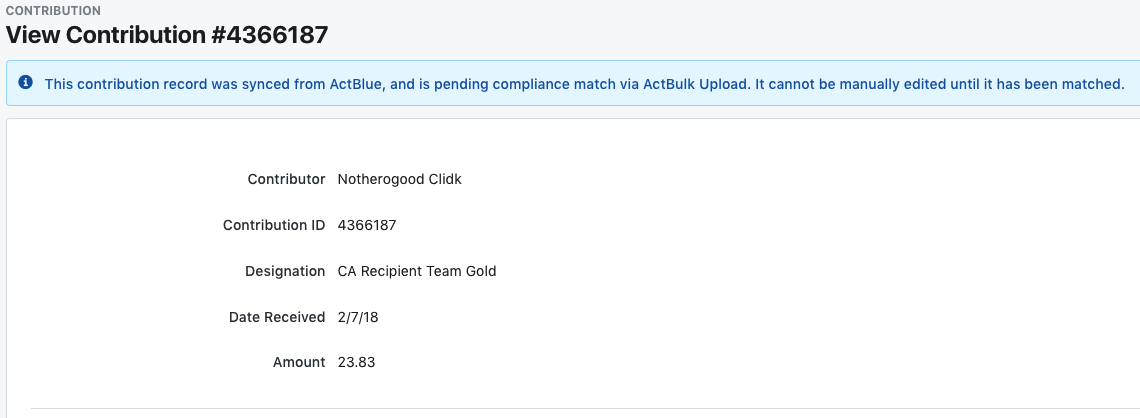Screen dimensions: 1140x418
Task: Click the info icon in the blue banner
Action: 25,83
